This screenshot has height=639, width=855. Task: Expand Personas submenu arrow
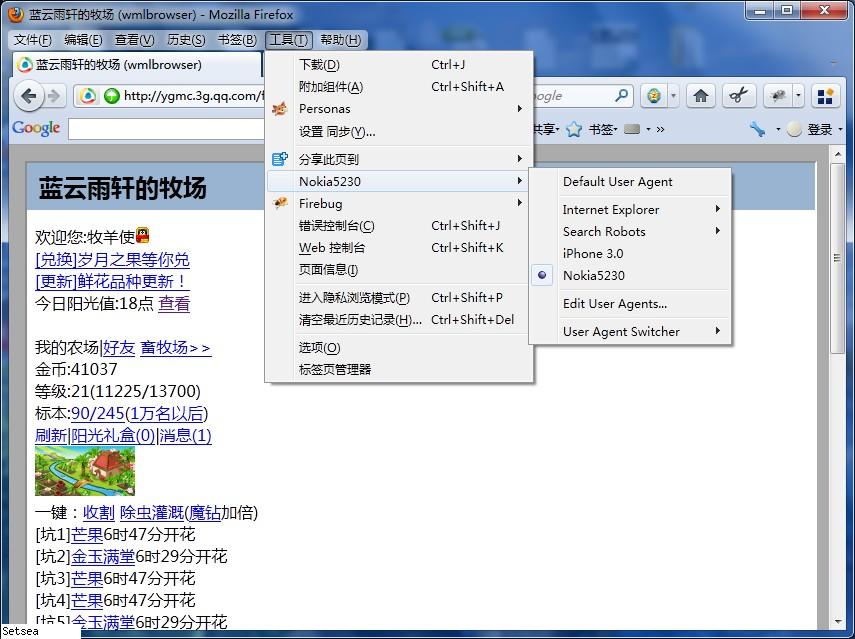[520, 108]
